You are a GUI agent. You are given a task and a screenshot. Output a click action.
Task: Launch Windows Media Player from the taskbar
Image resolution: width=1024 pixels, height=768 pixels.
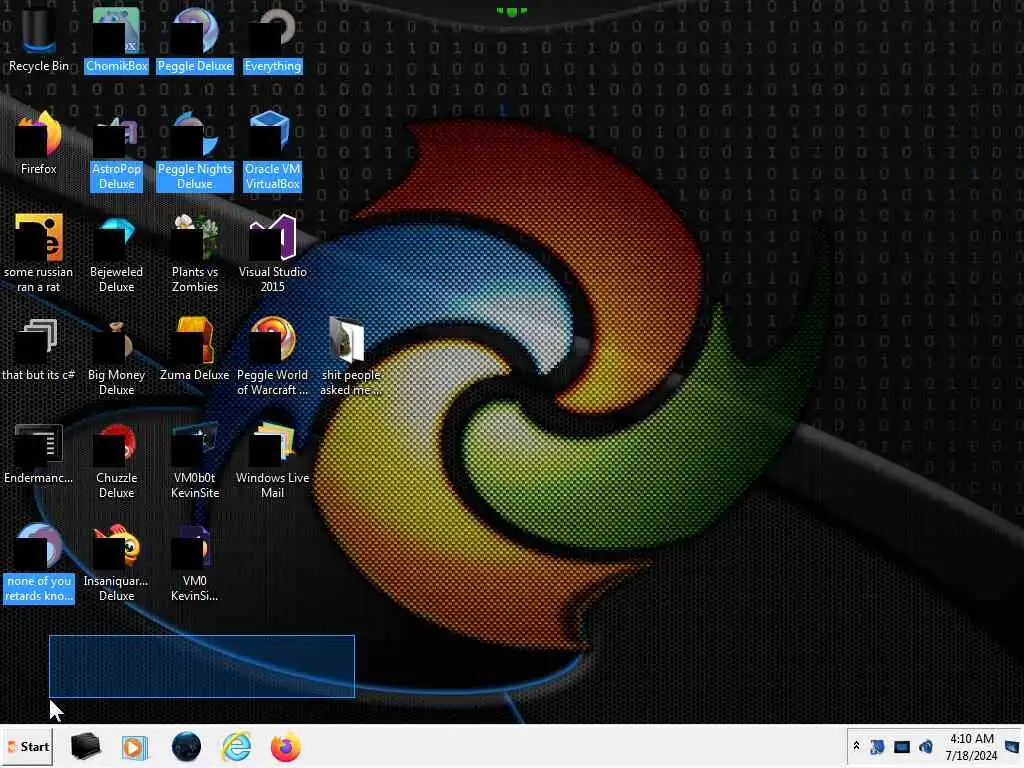click(135, 747)
